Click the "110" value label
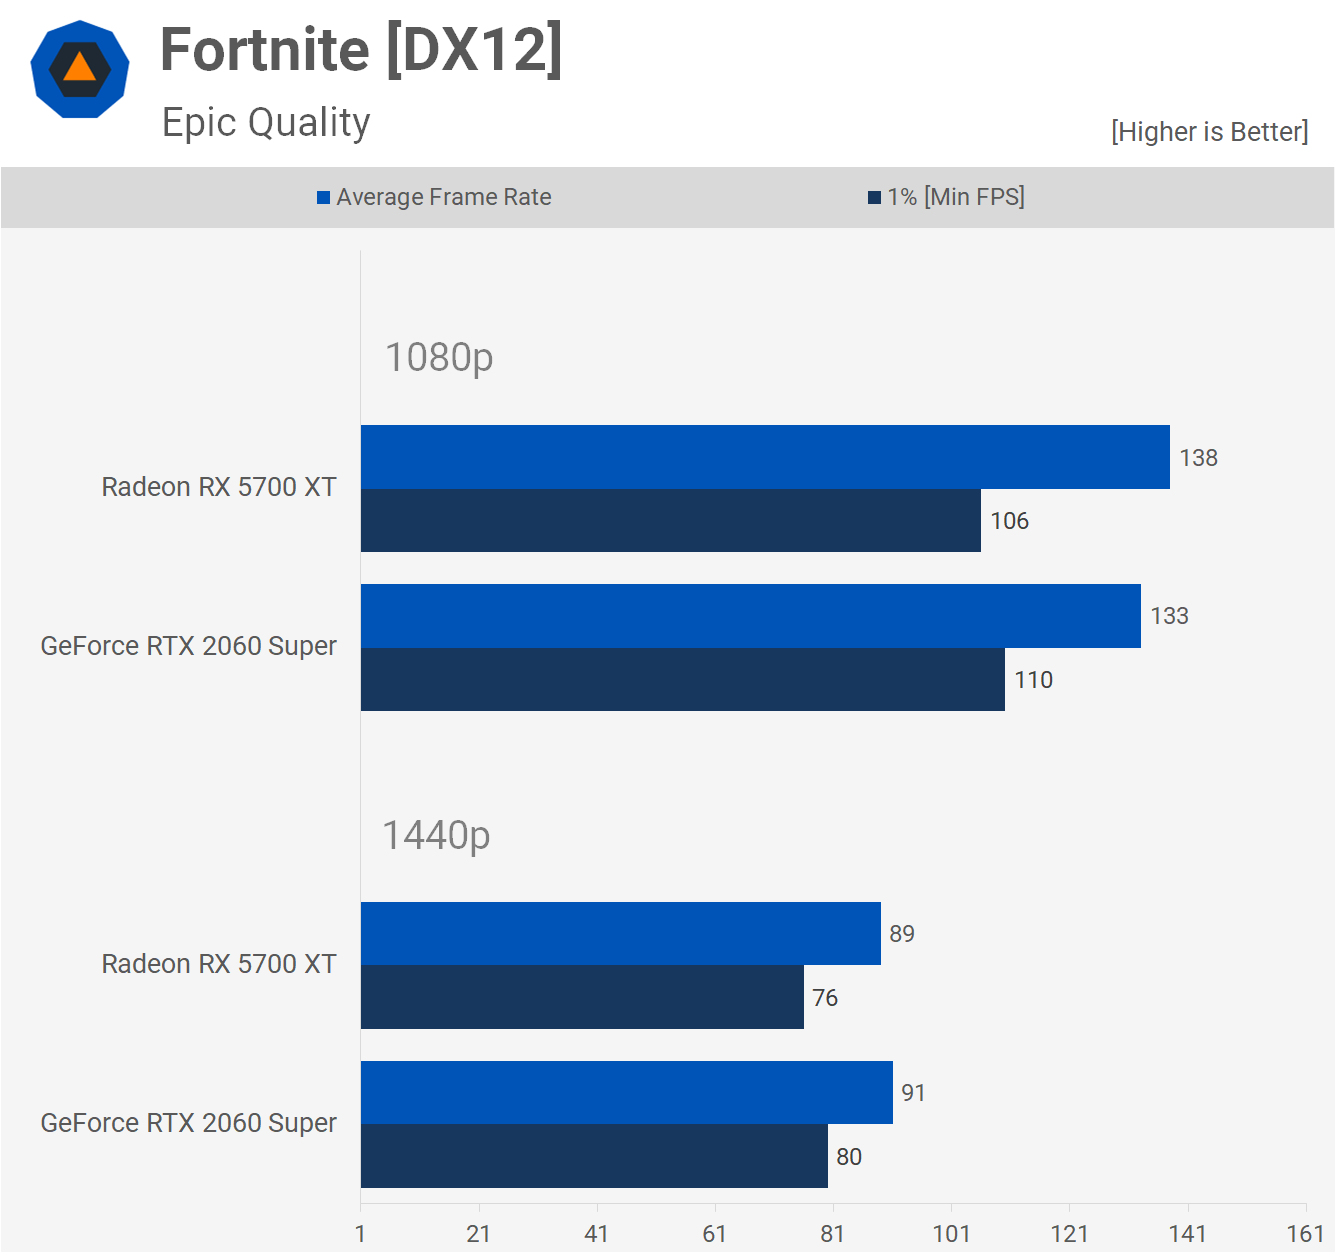1335x1253 pixels. click(x=1033, y=680)
